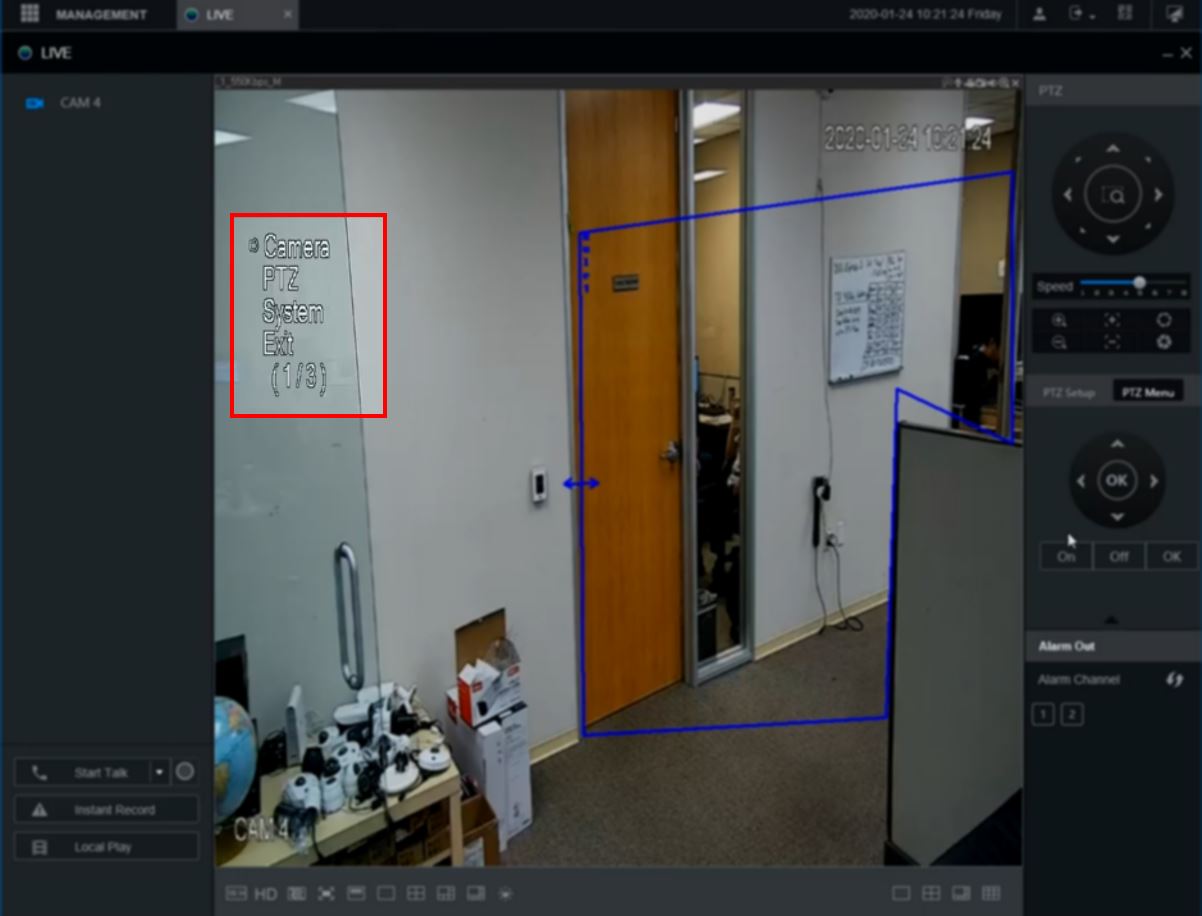Image resolution: width=1202 pixels, height=916 pixels.
Task: Click Start Talk button
Action: pyautogui.click(x=82, y=773)
